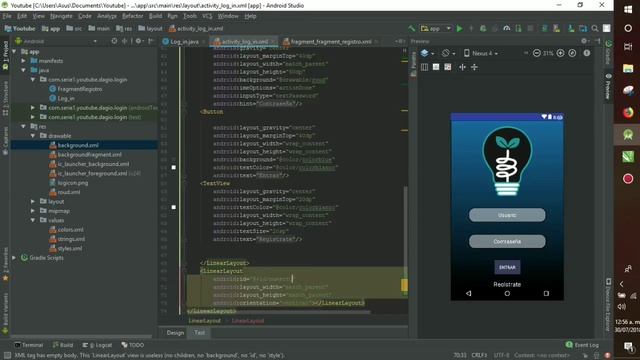The image size is (640, 360).
Task: Click the Make Project hammer icon
Action: coord(411,29)
